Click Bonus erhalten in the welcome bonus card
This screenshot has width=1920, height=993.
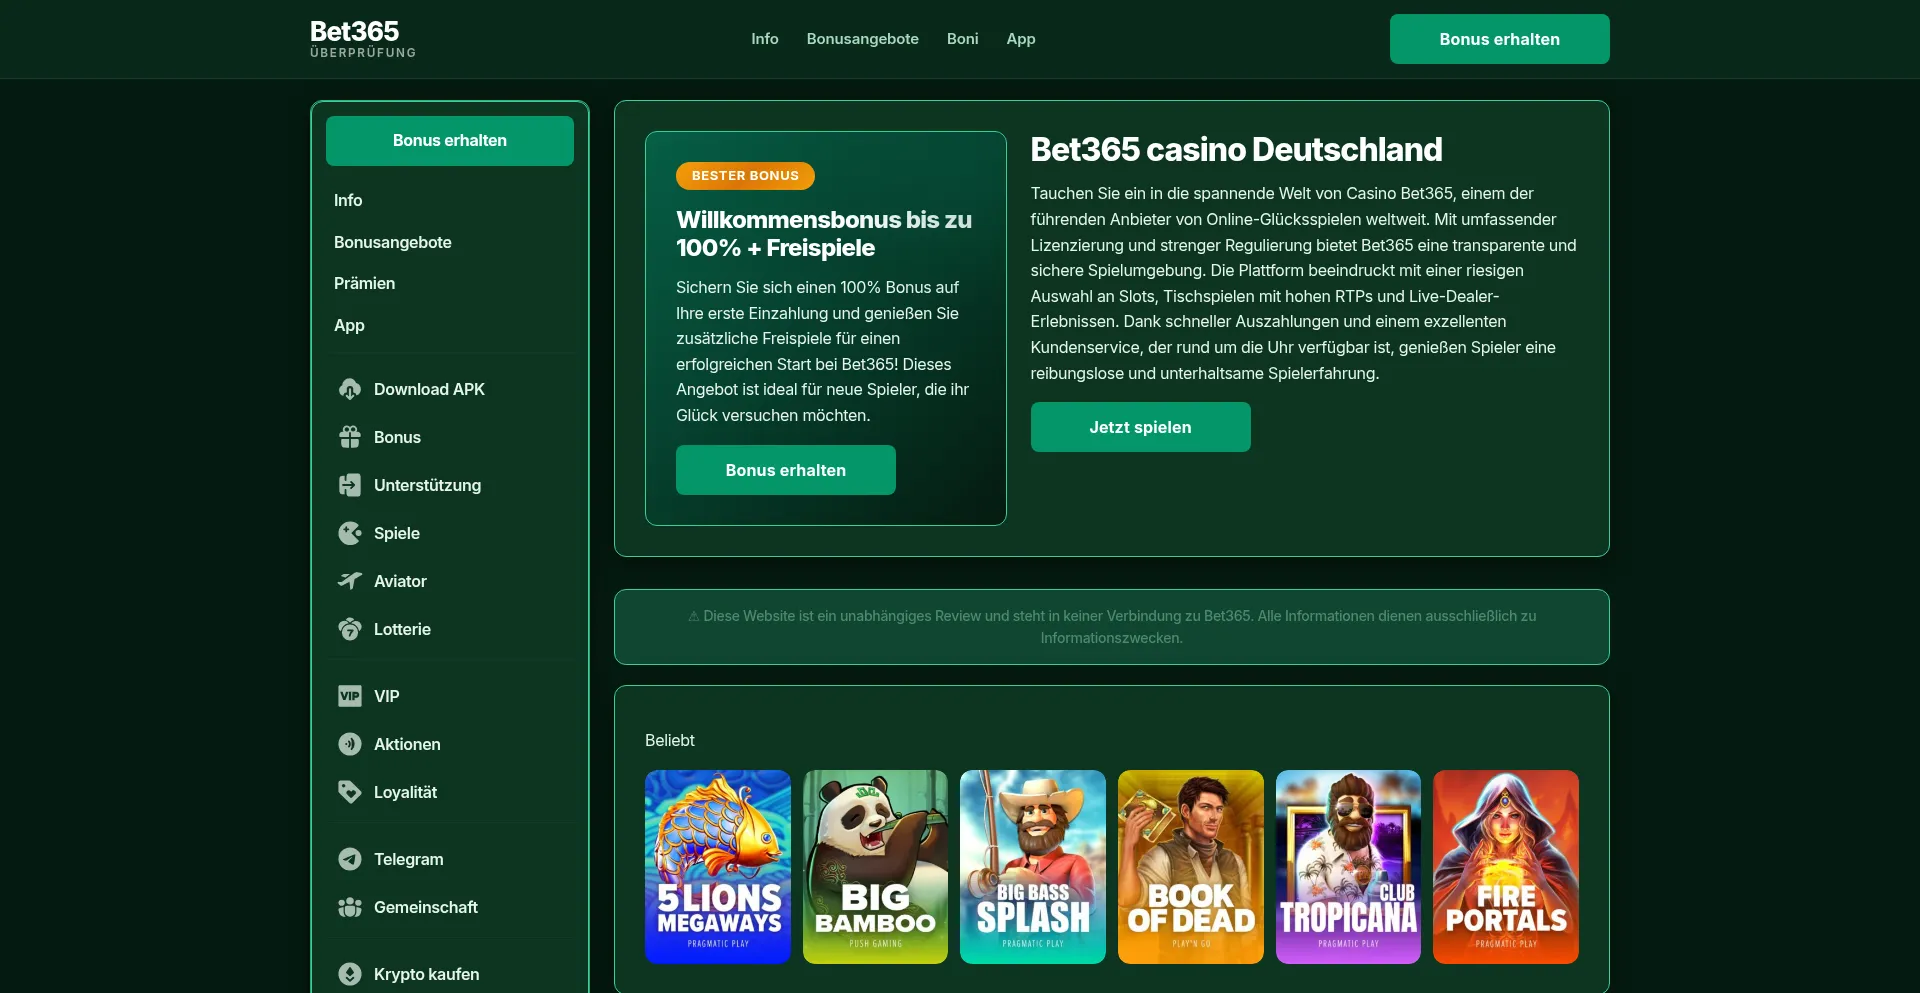tap(786, 470)
